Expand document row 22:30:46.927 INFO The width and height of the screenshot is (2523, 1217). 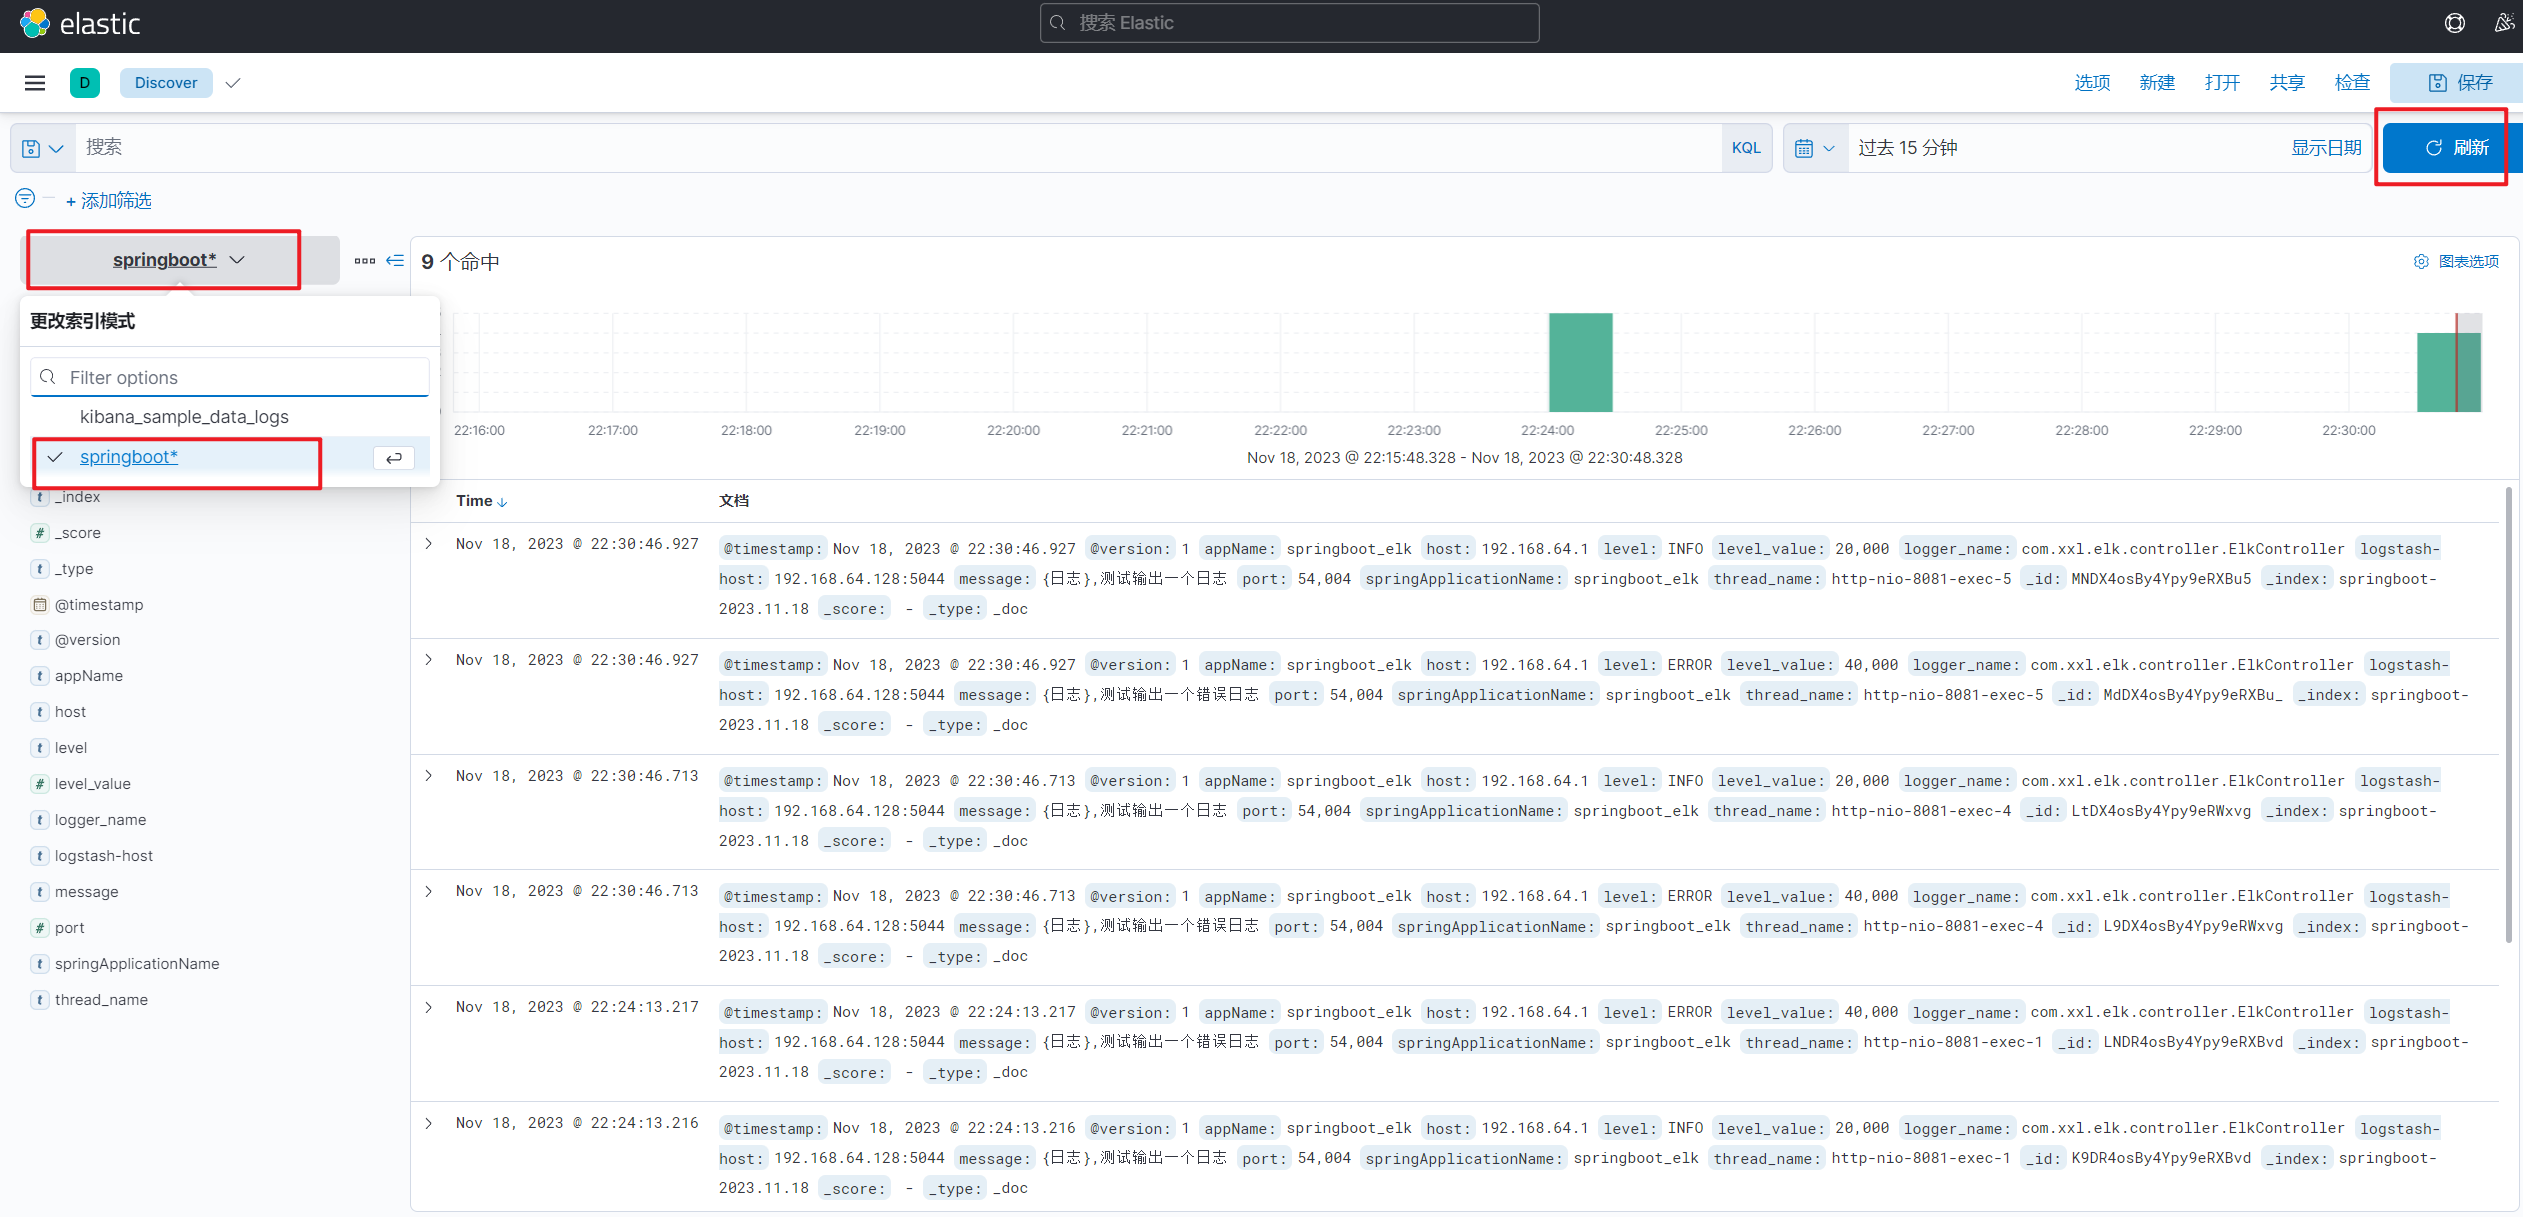click(x=428, y=544)
